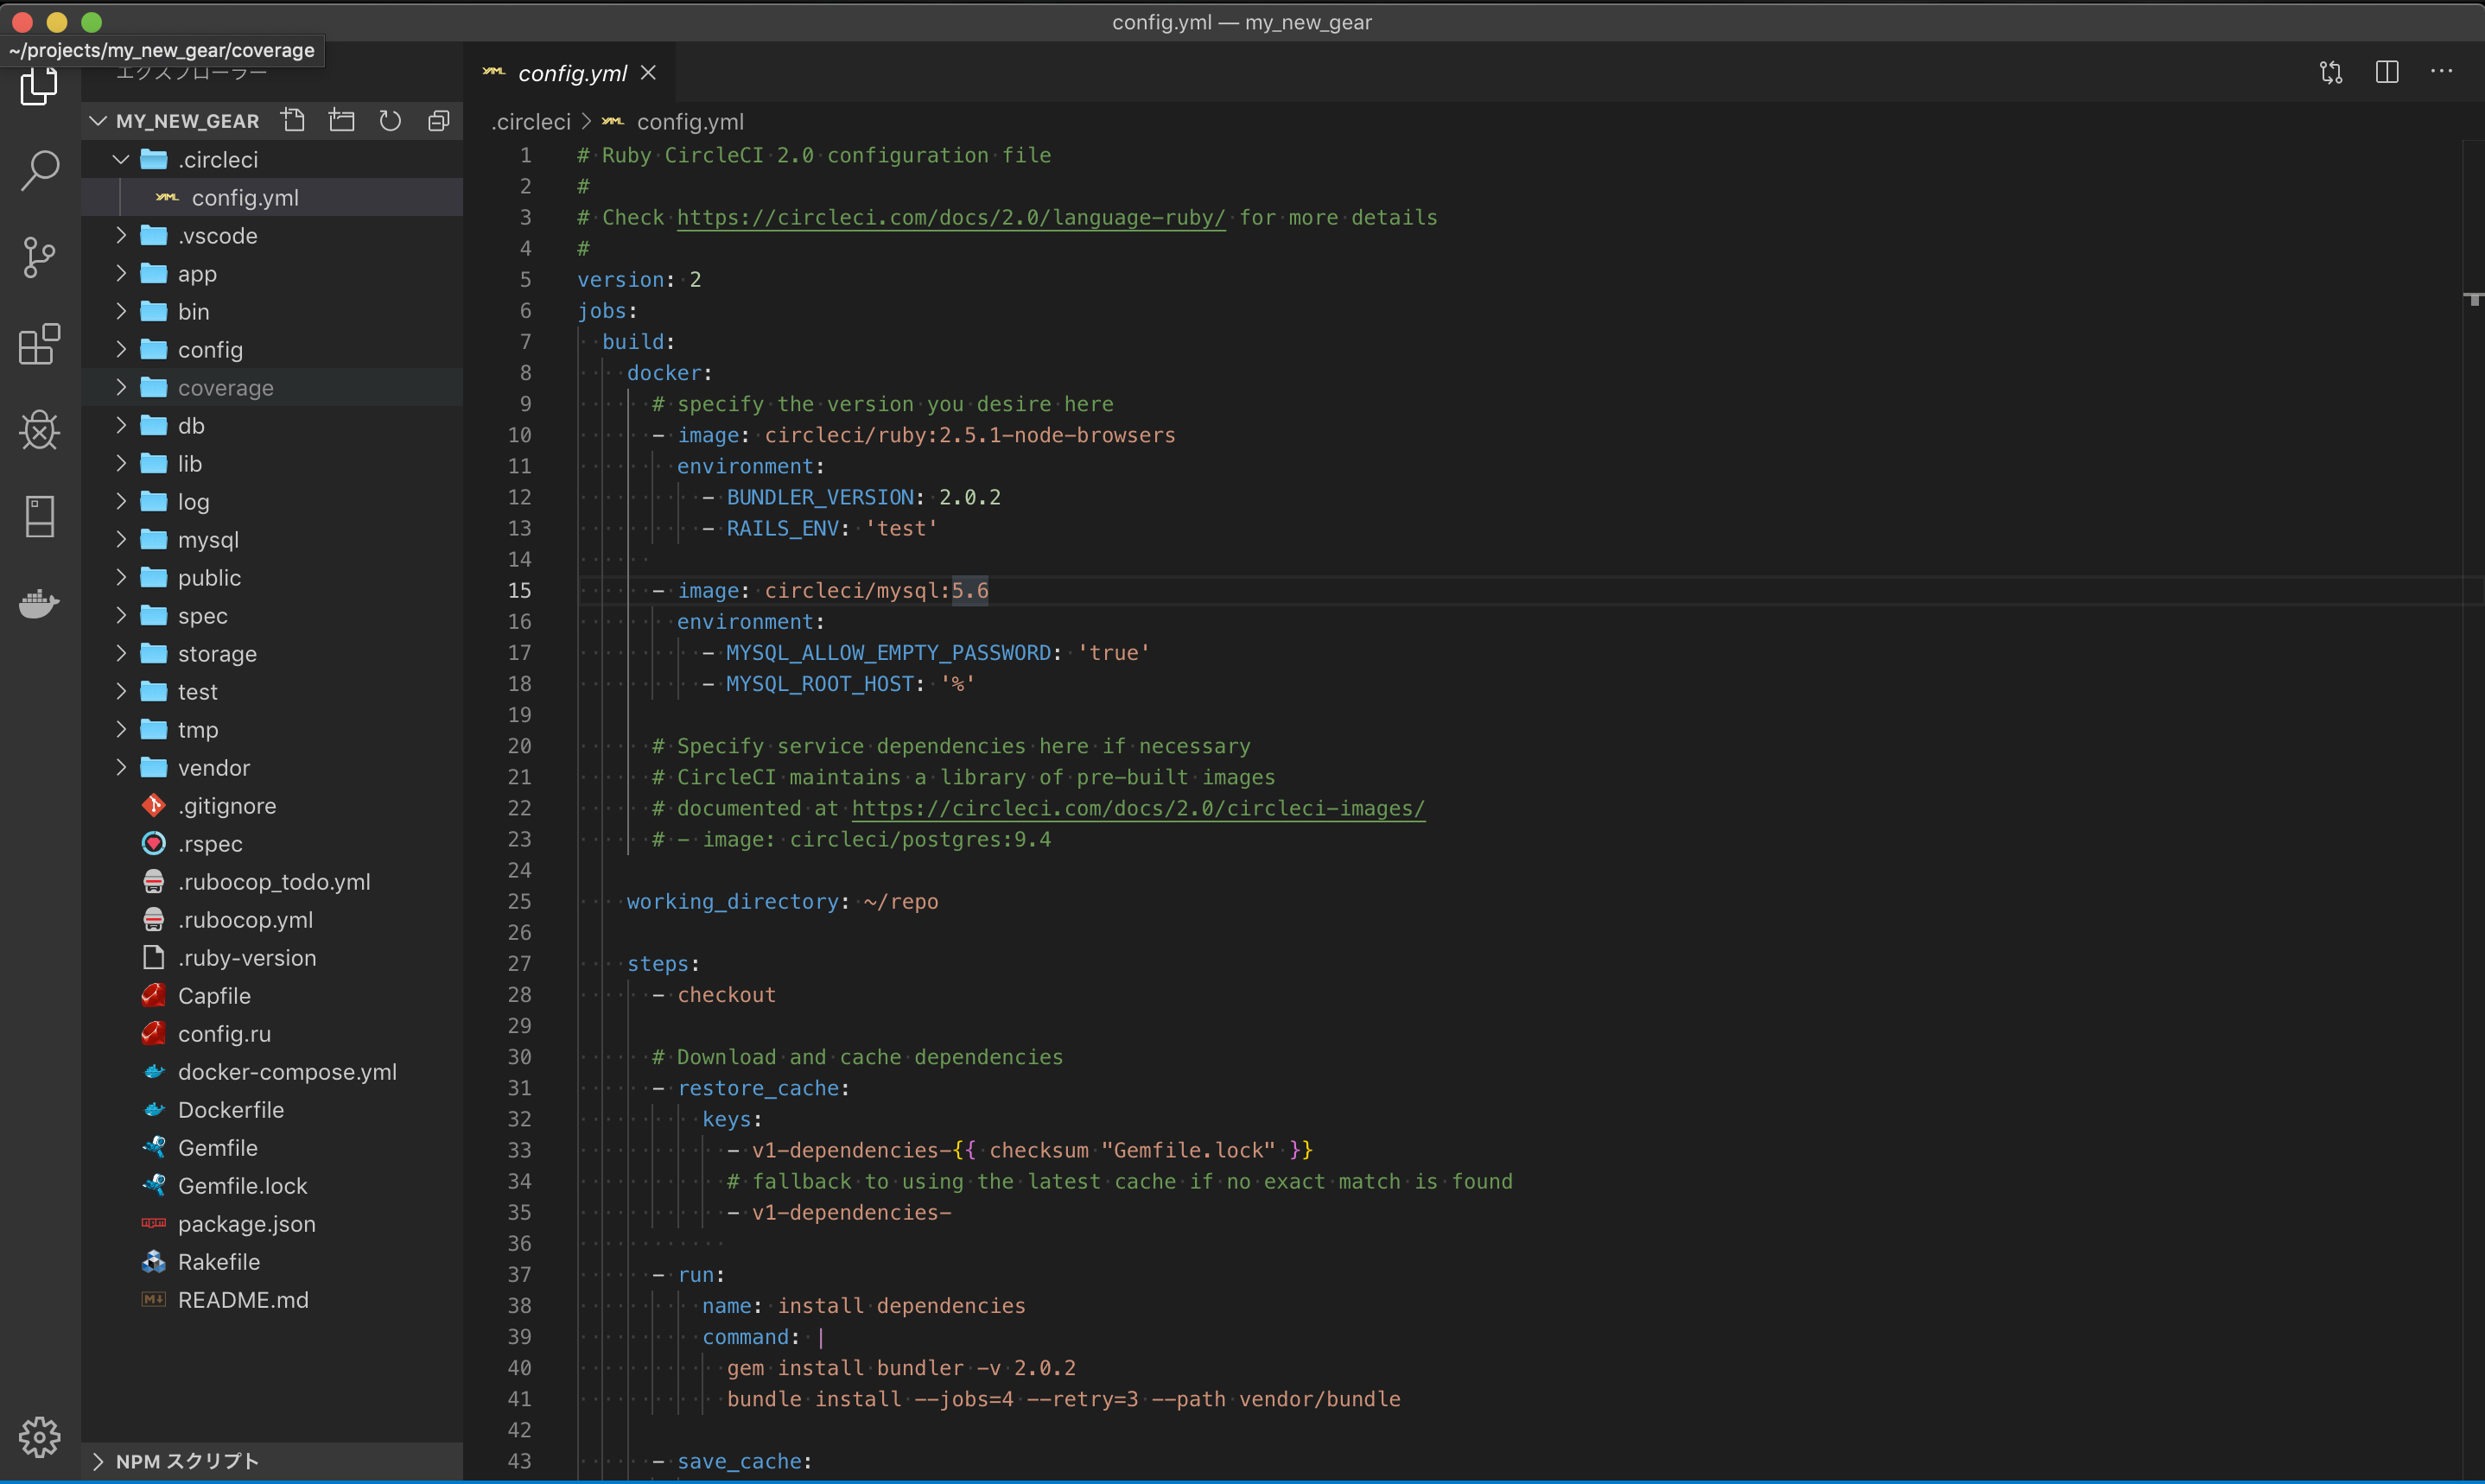Click the 'restore_cache' key in the editor
Viewport: 2485px width, 1484px height.
click(x=758, y=1088)
